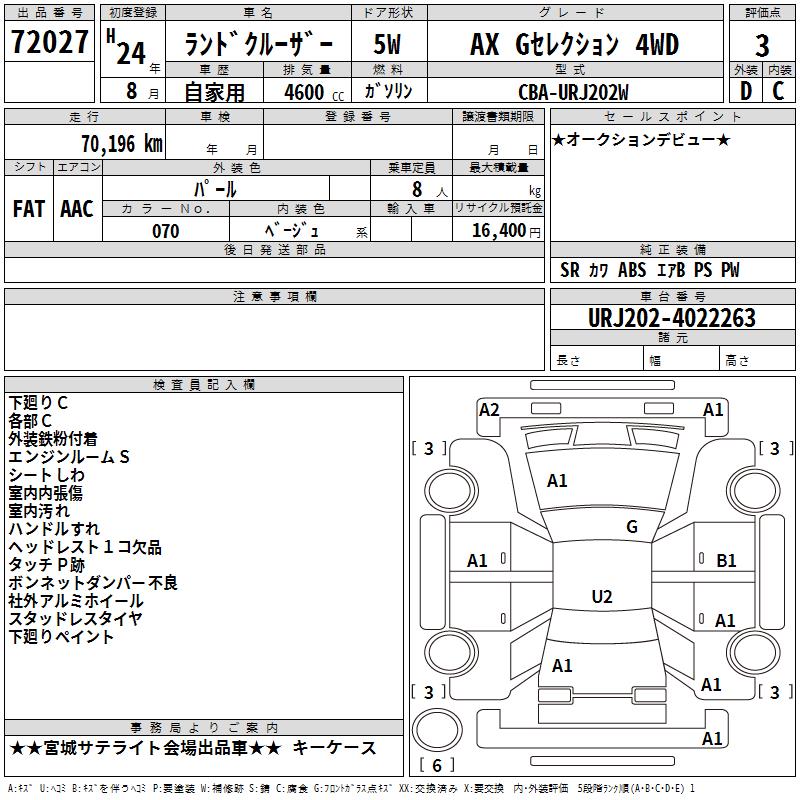Click the chassis number URJ202-4022263

click(671, 318)
